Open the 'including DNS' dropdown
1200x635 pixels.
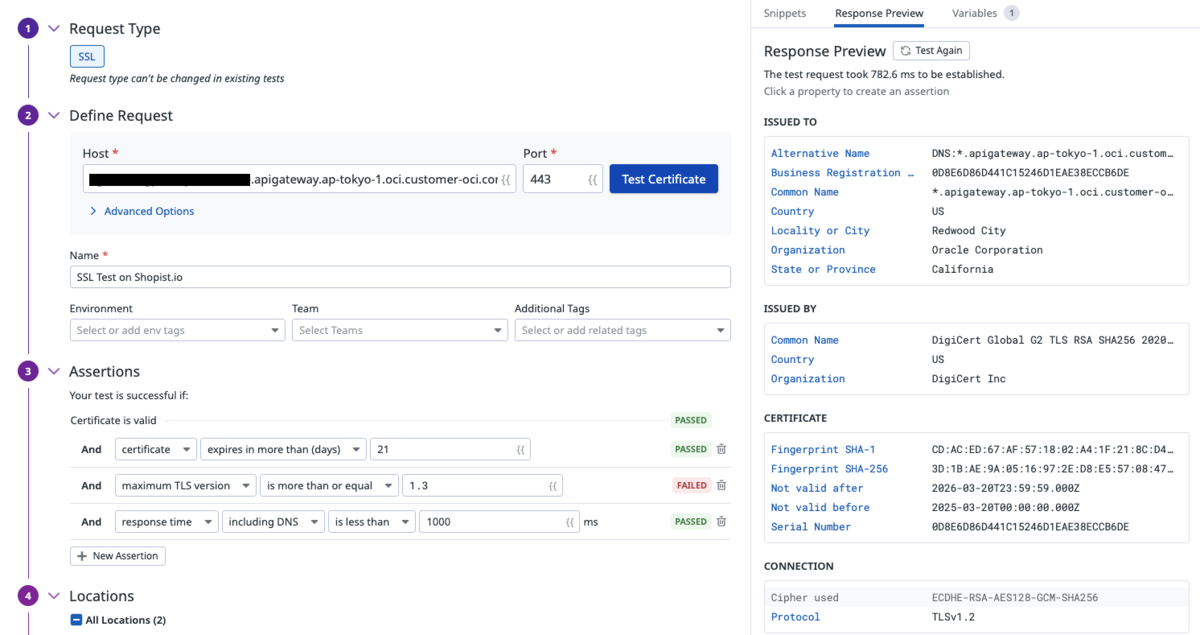tap(275, 522)
